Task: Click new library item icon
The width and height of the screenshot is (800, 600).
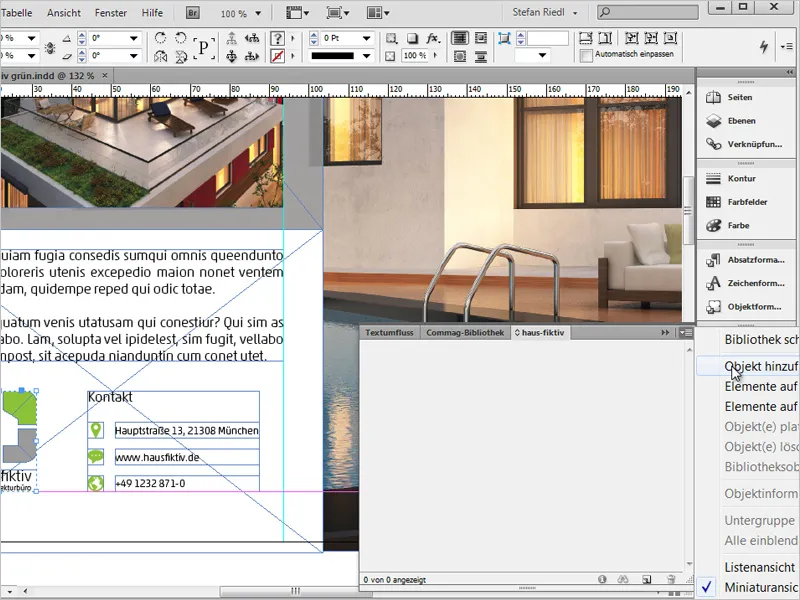Action: [646, 579]
